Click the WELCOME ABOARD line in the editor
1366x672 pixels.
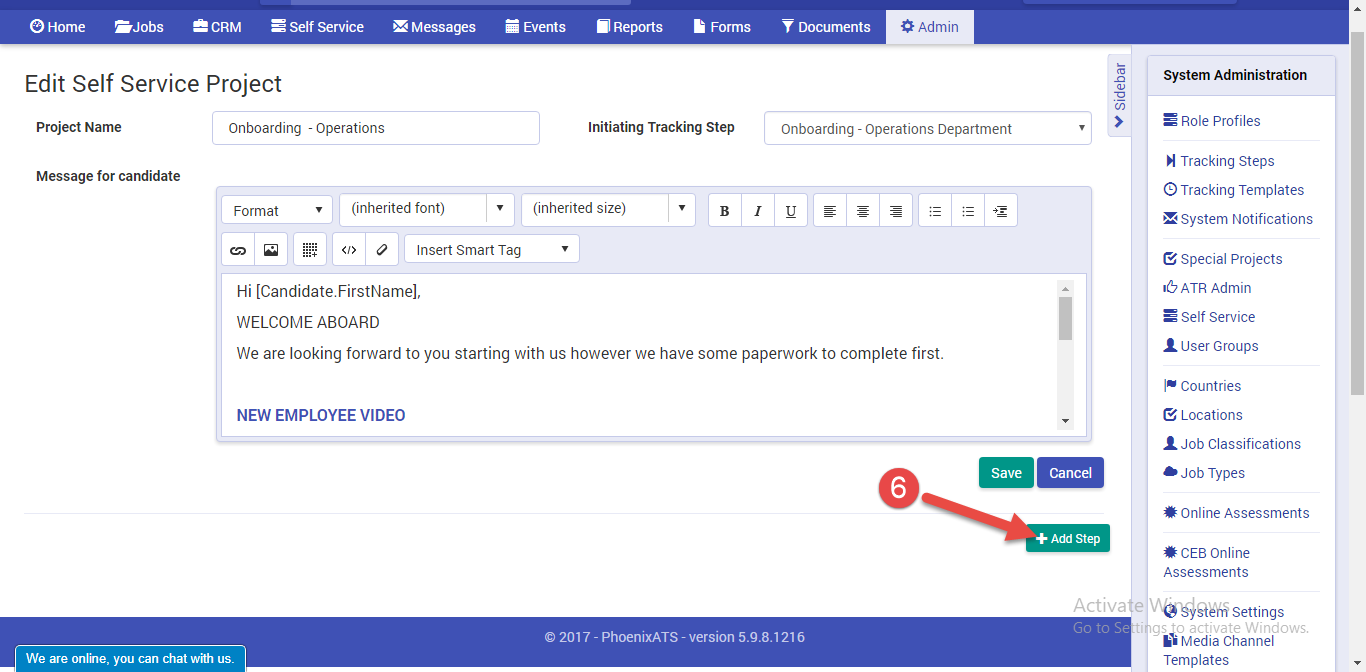coord(308,323)
